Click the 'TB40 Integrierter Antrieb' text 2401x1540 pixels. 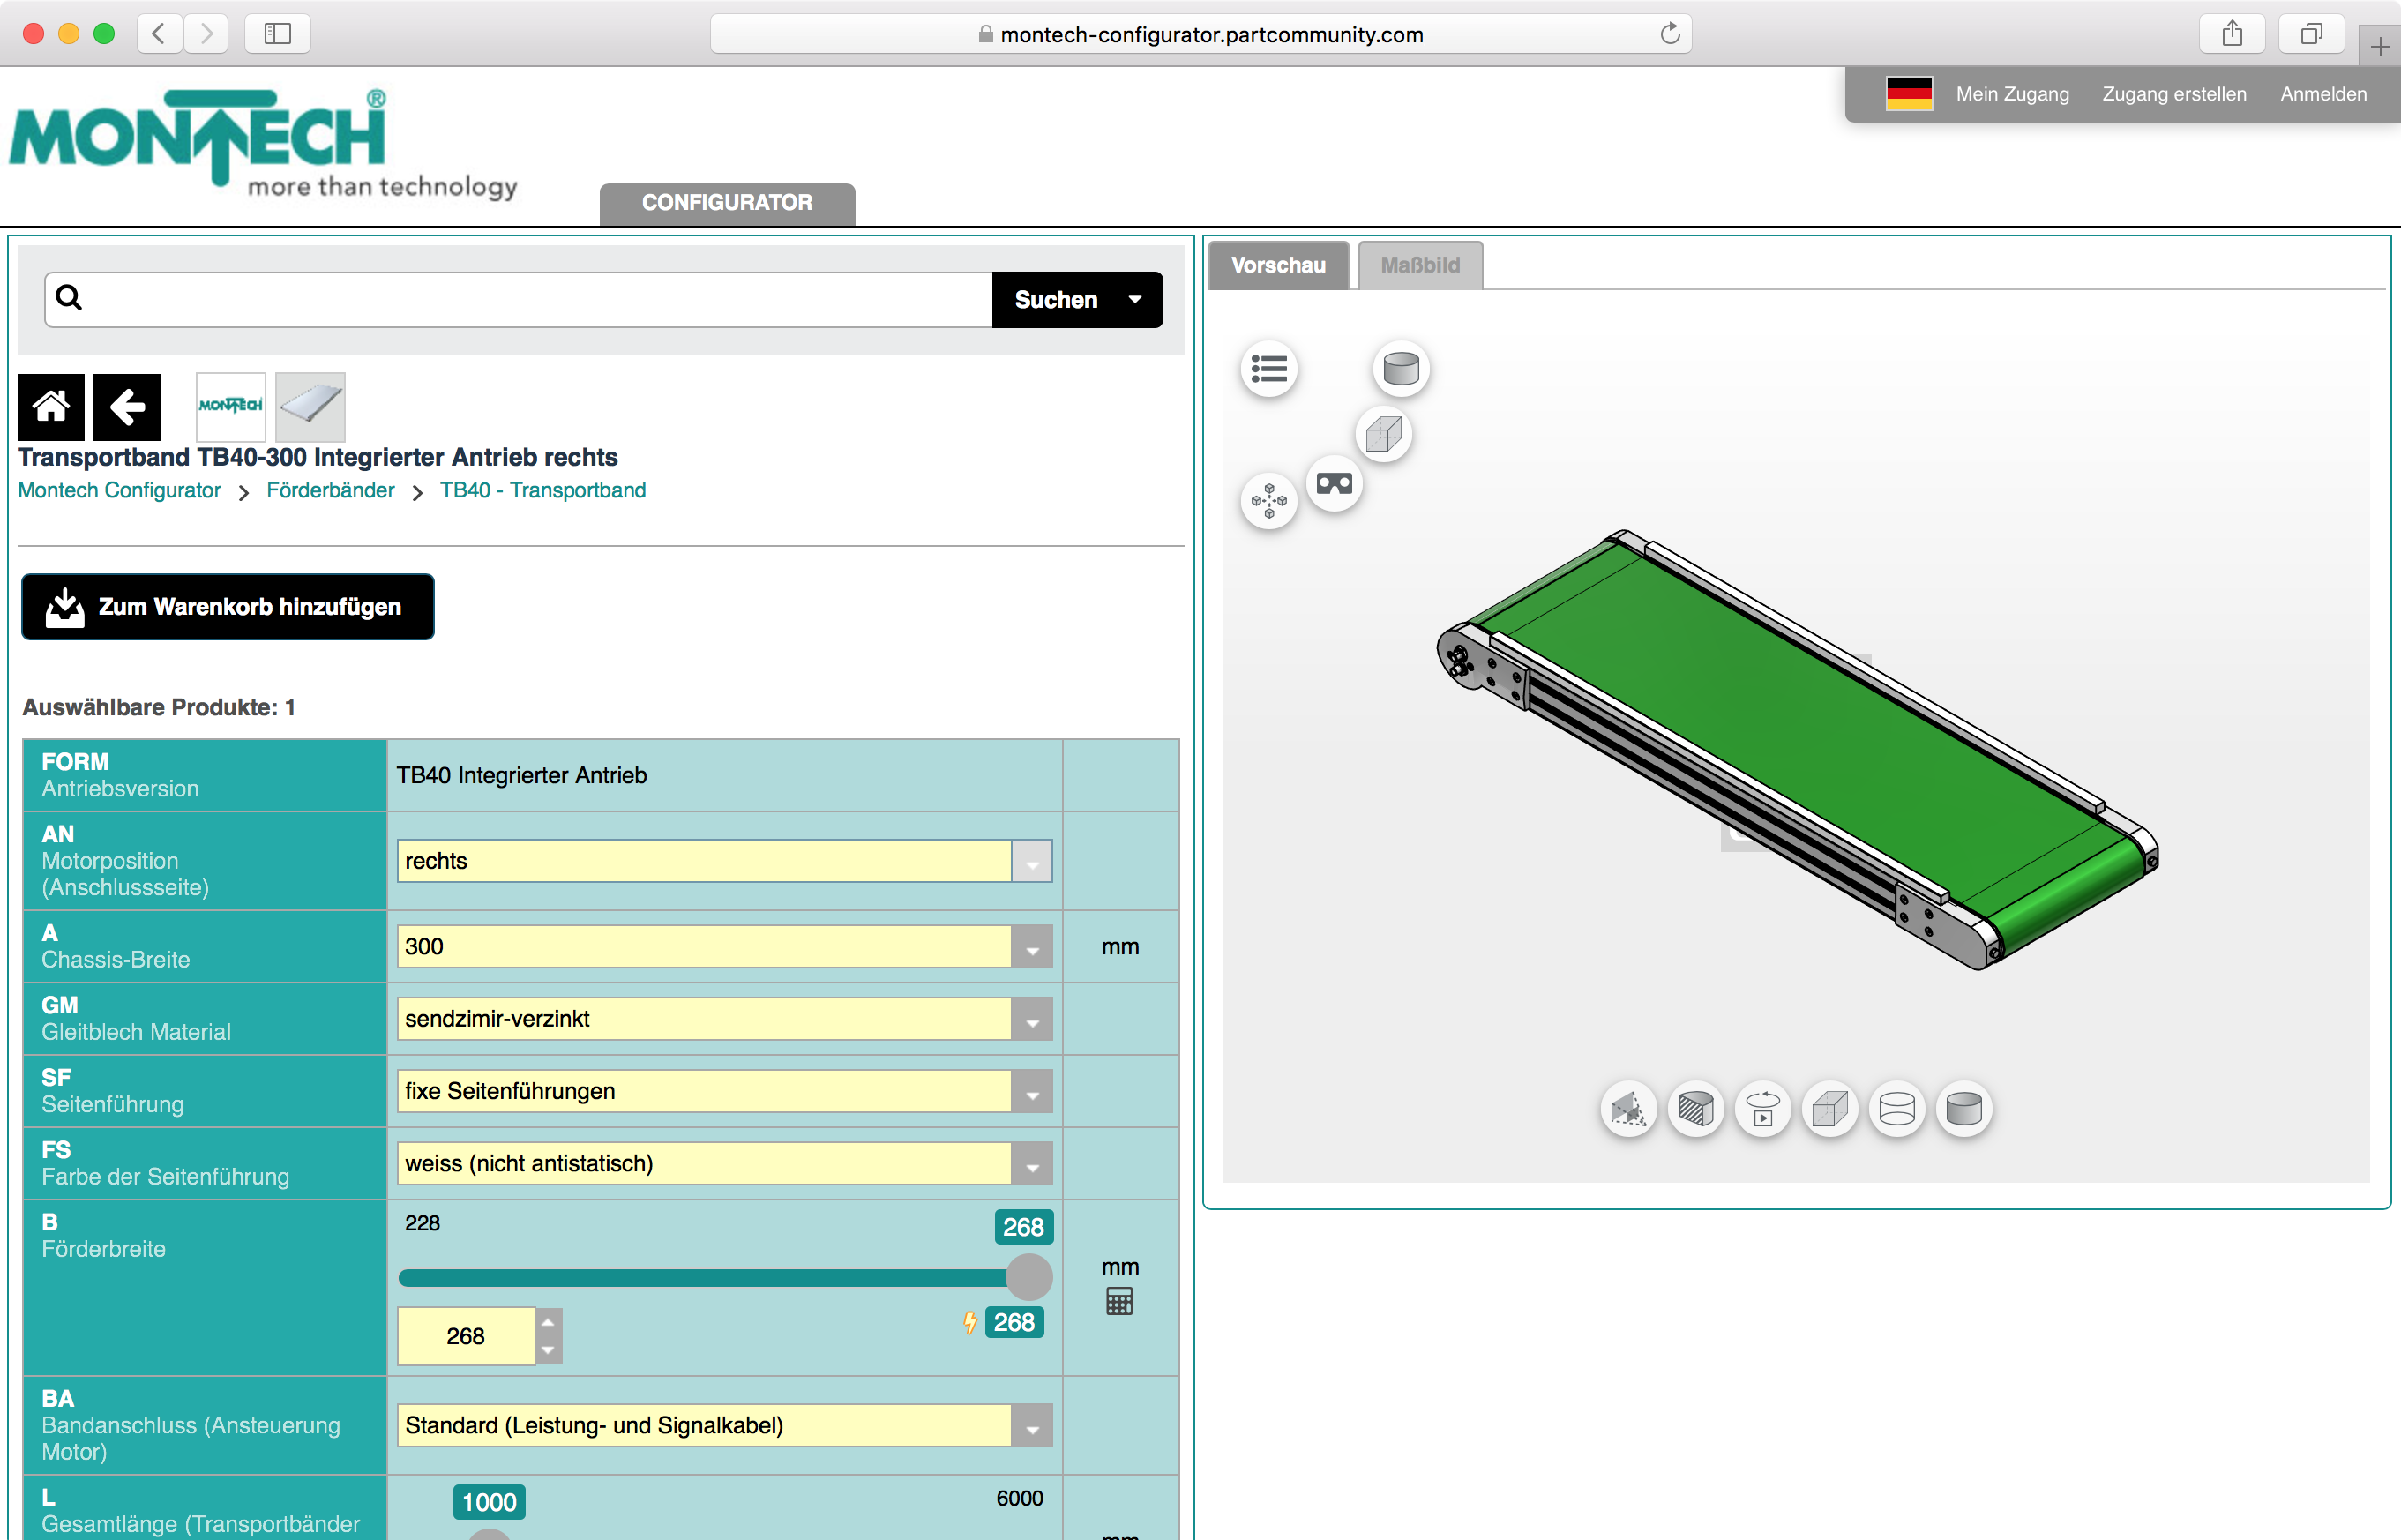(x=521, y=775)
